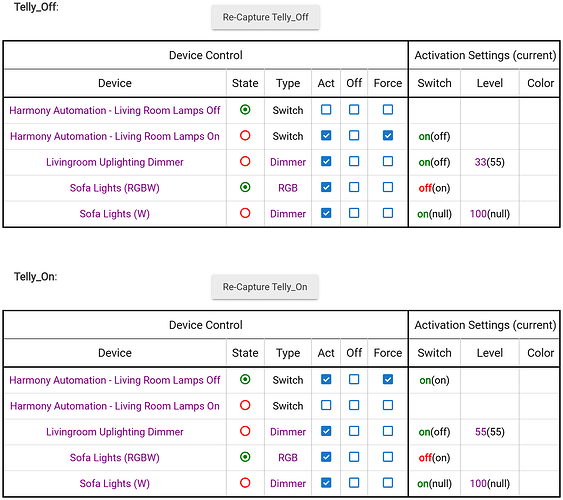Check Off box for Livingroom Uplighting Dimmer in Telly_On
This screenshot has height=500, width=563.
[354, 431]
